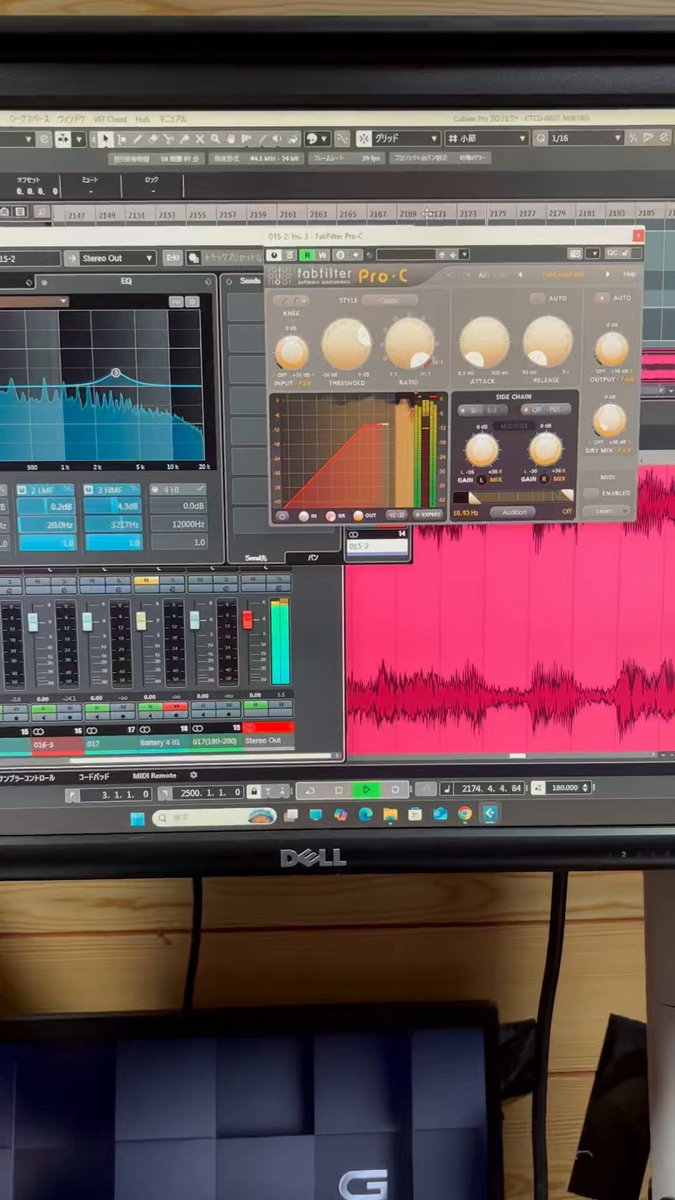Enable Read automation (R) in Pro-C header

coord(308,255)
